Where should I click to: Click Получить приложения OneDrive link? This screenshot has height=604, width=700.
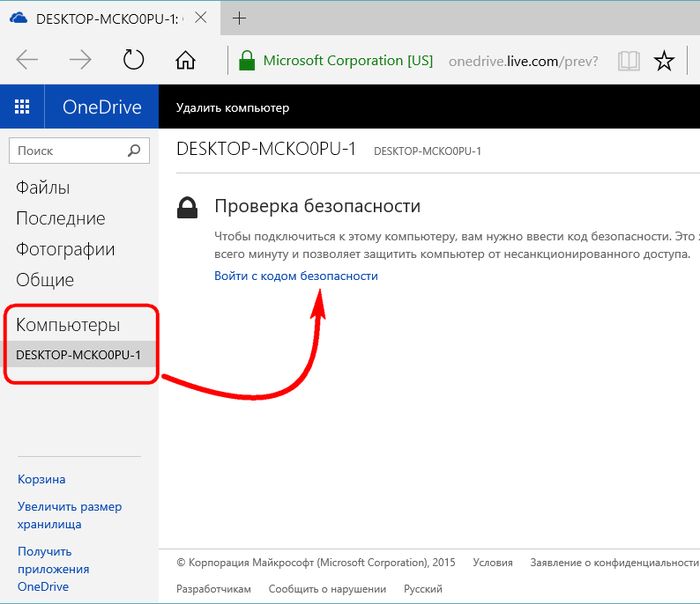pyautogui.click(x=54, y=569)
